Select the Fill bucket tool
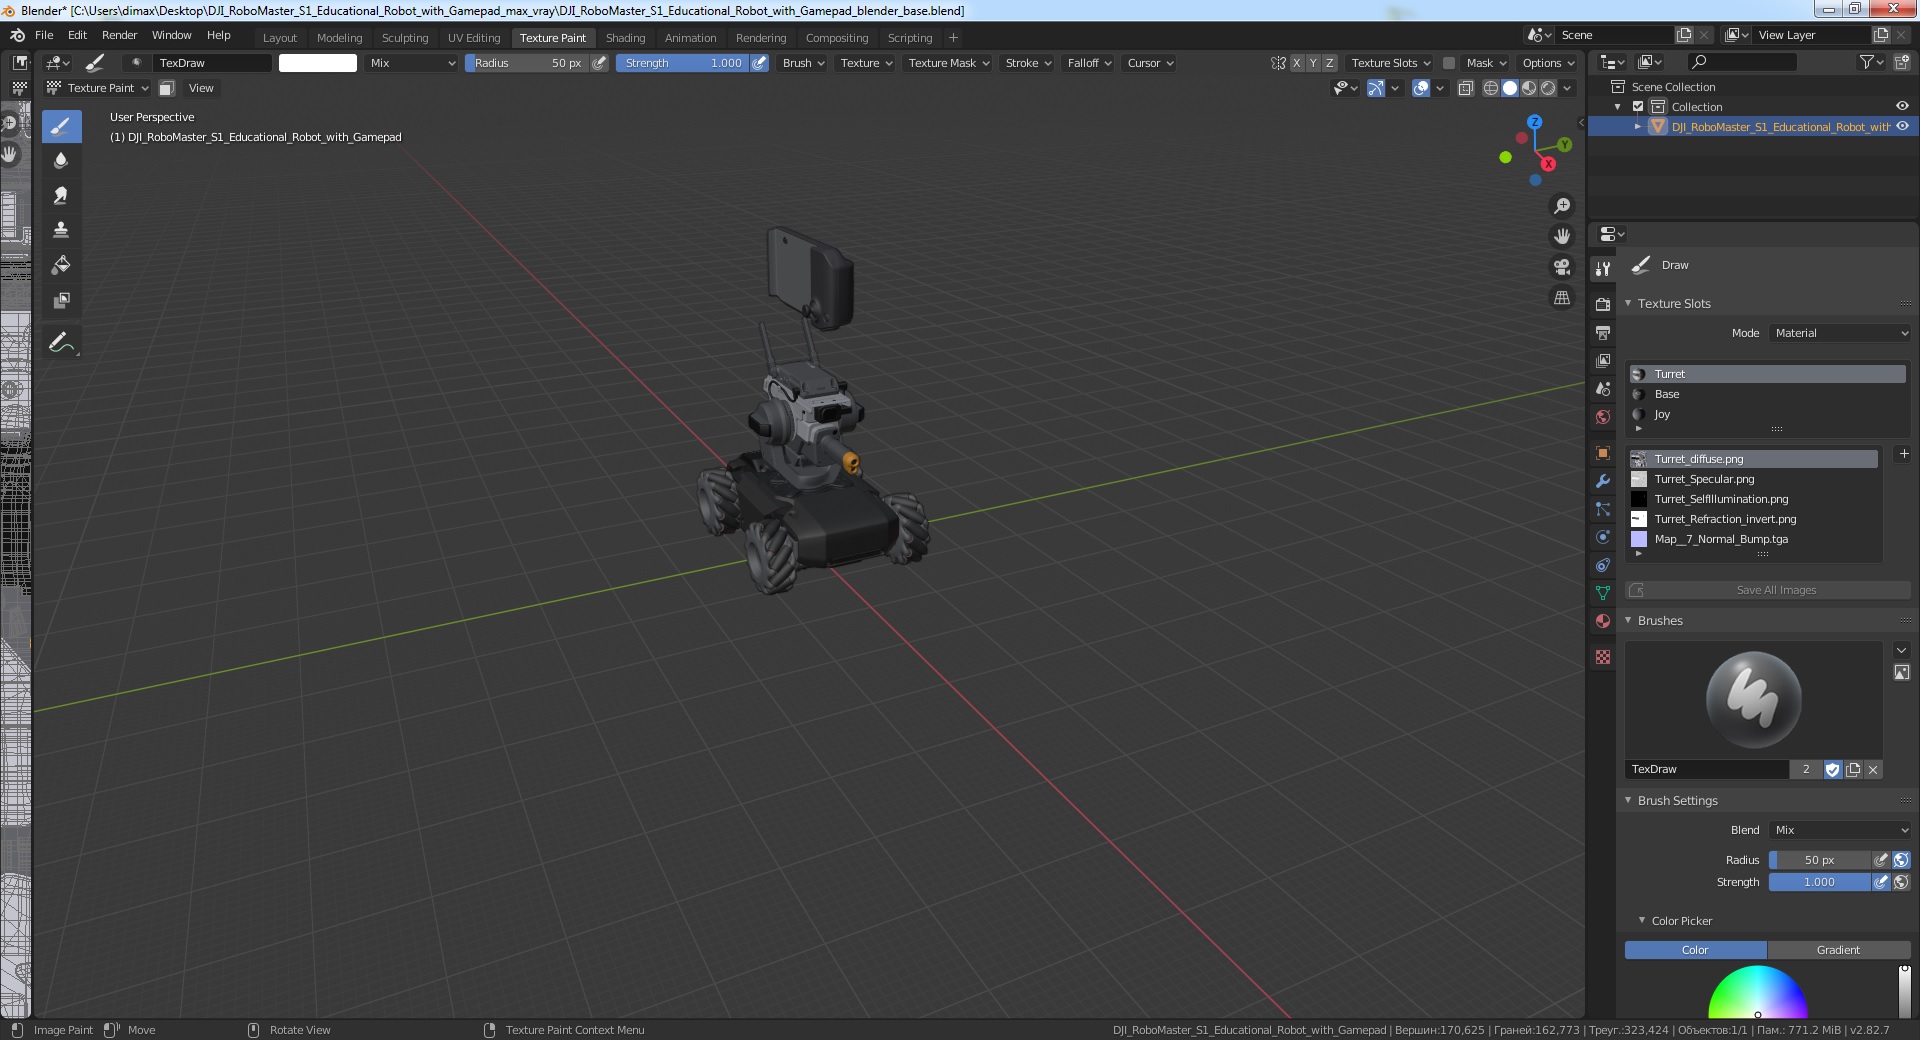This screenshot has height=1040, width=1920. 61,265
